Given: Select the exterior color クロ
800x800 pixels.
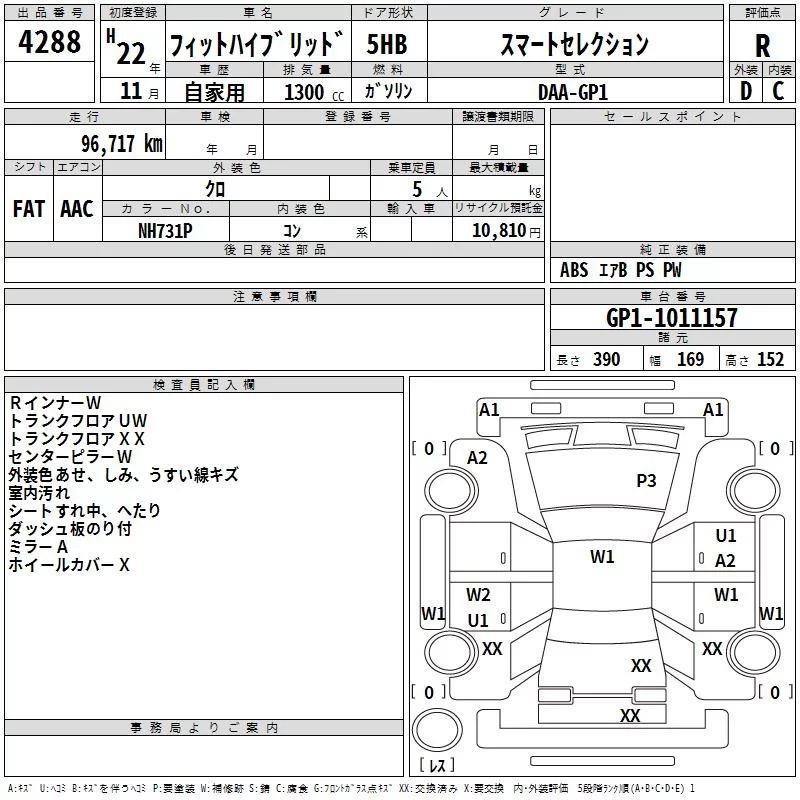Looking at the screenshot, I should pos(215,189).
